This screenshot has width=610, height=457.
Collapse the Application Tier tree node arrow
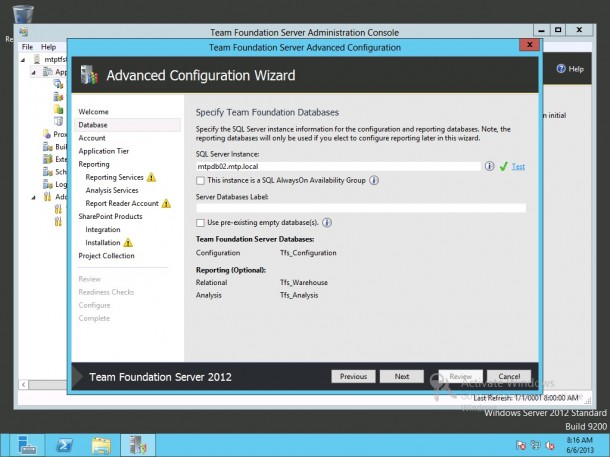pos(33,73)
